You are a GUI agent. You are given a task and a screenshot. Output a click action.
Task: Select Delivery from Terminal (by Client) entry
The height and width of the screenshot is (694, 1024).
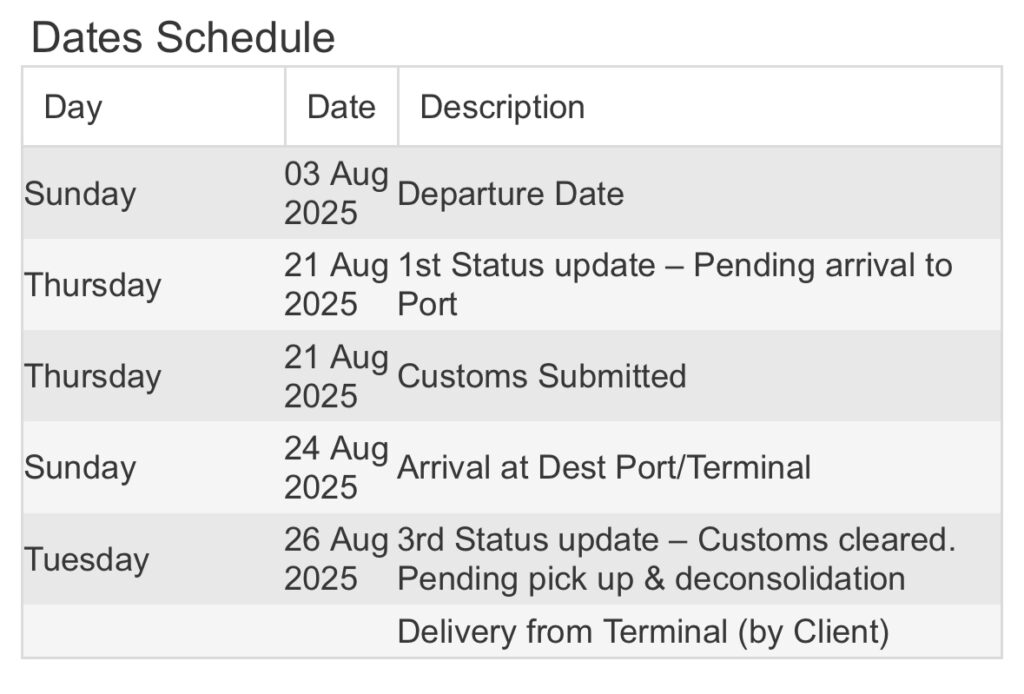[643, 632]
